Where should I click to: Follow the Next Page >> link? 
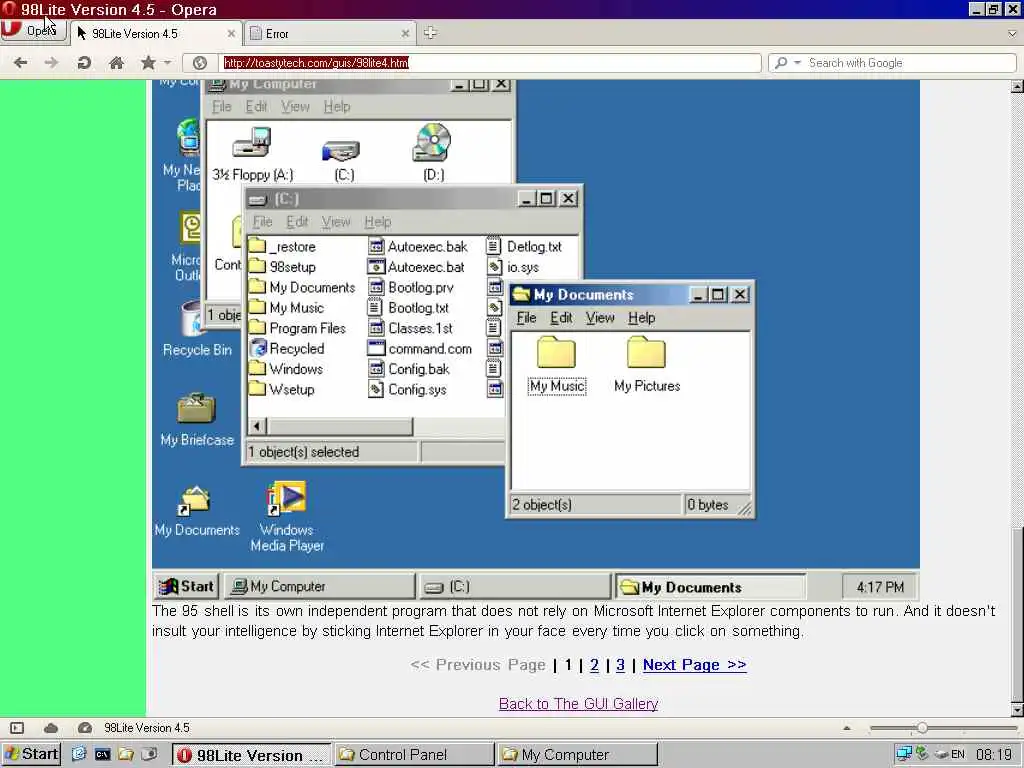point(694,665)
